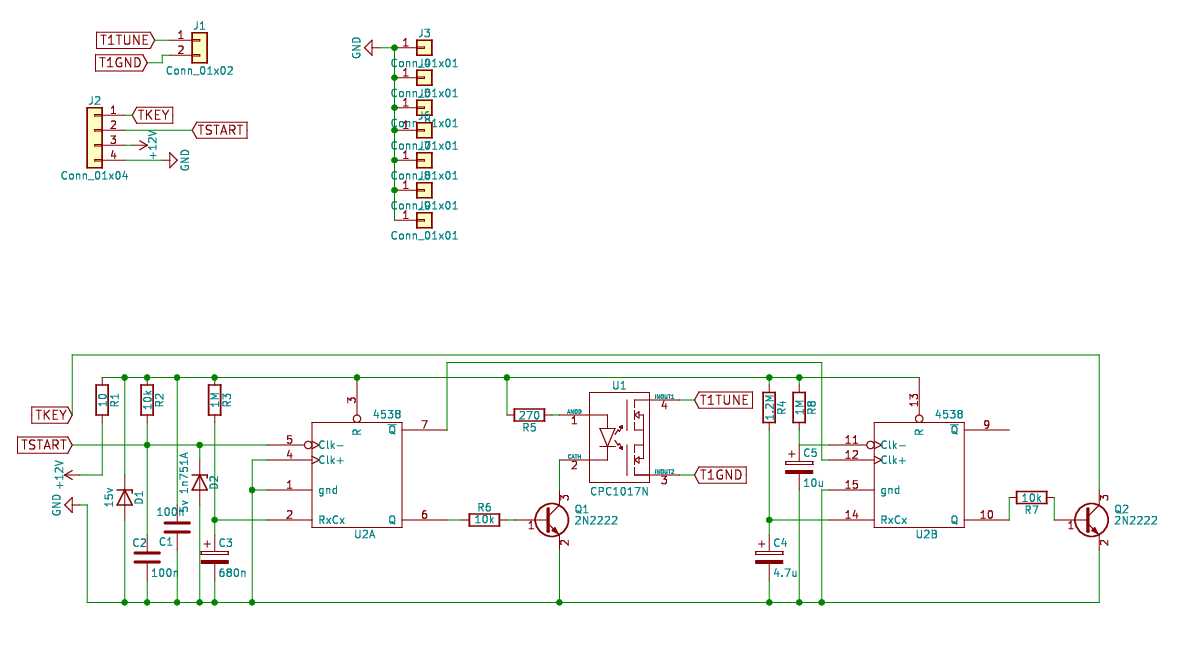Select the J3 single-pin connector symbol
The height and width of the screenshot is (649, 1193).
pyautogui.click(x=425, y=47)
